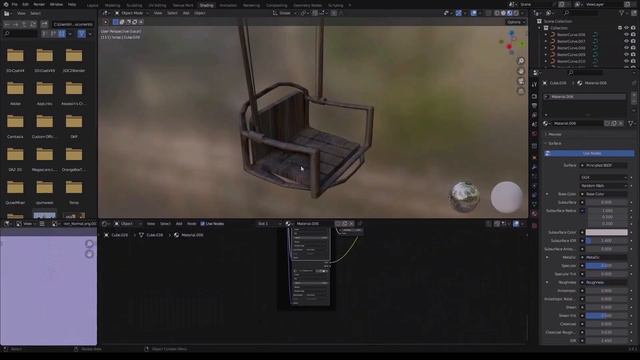640x360 pixels.
Task: Click the viewport zoom gizmo icon
Action: (x=521, y=61)
